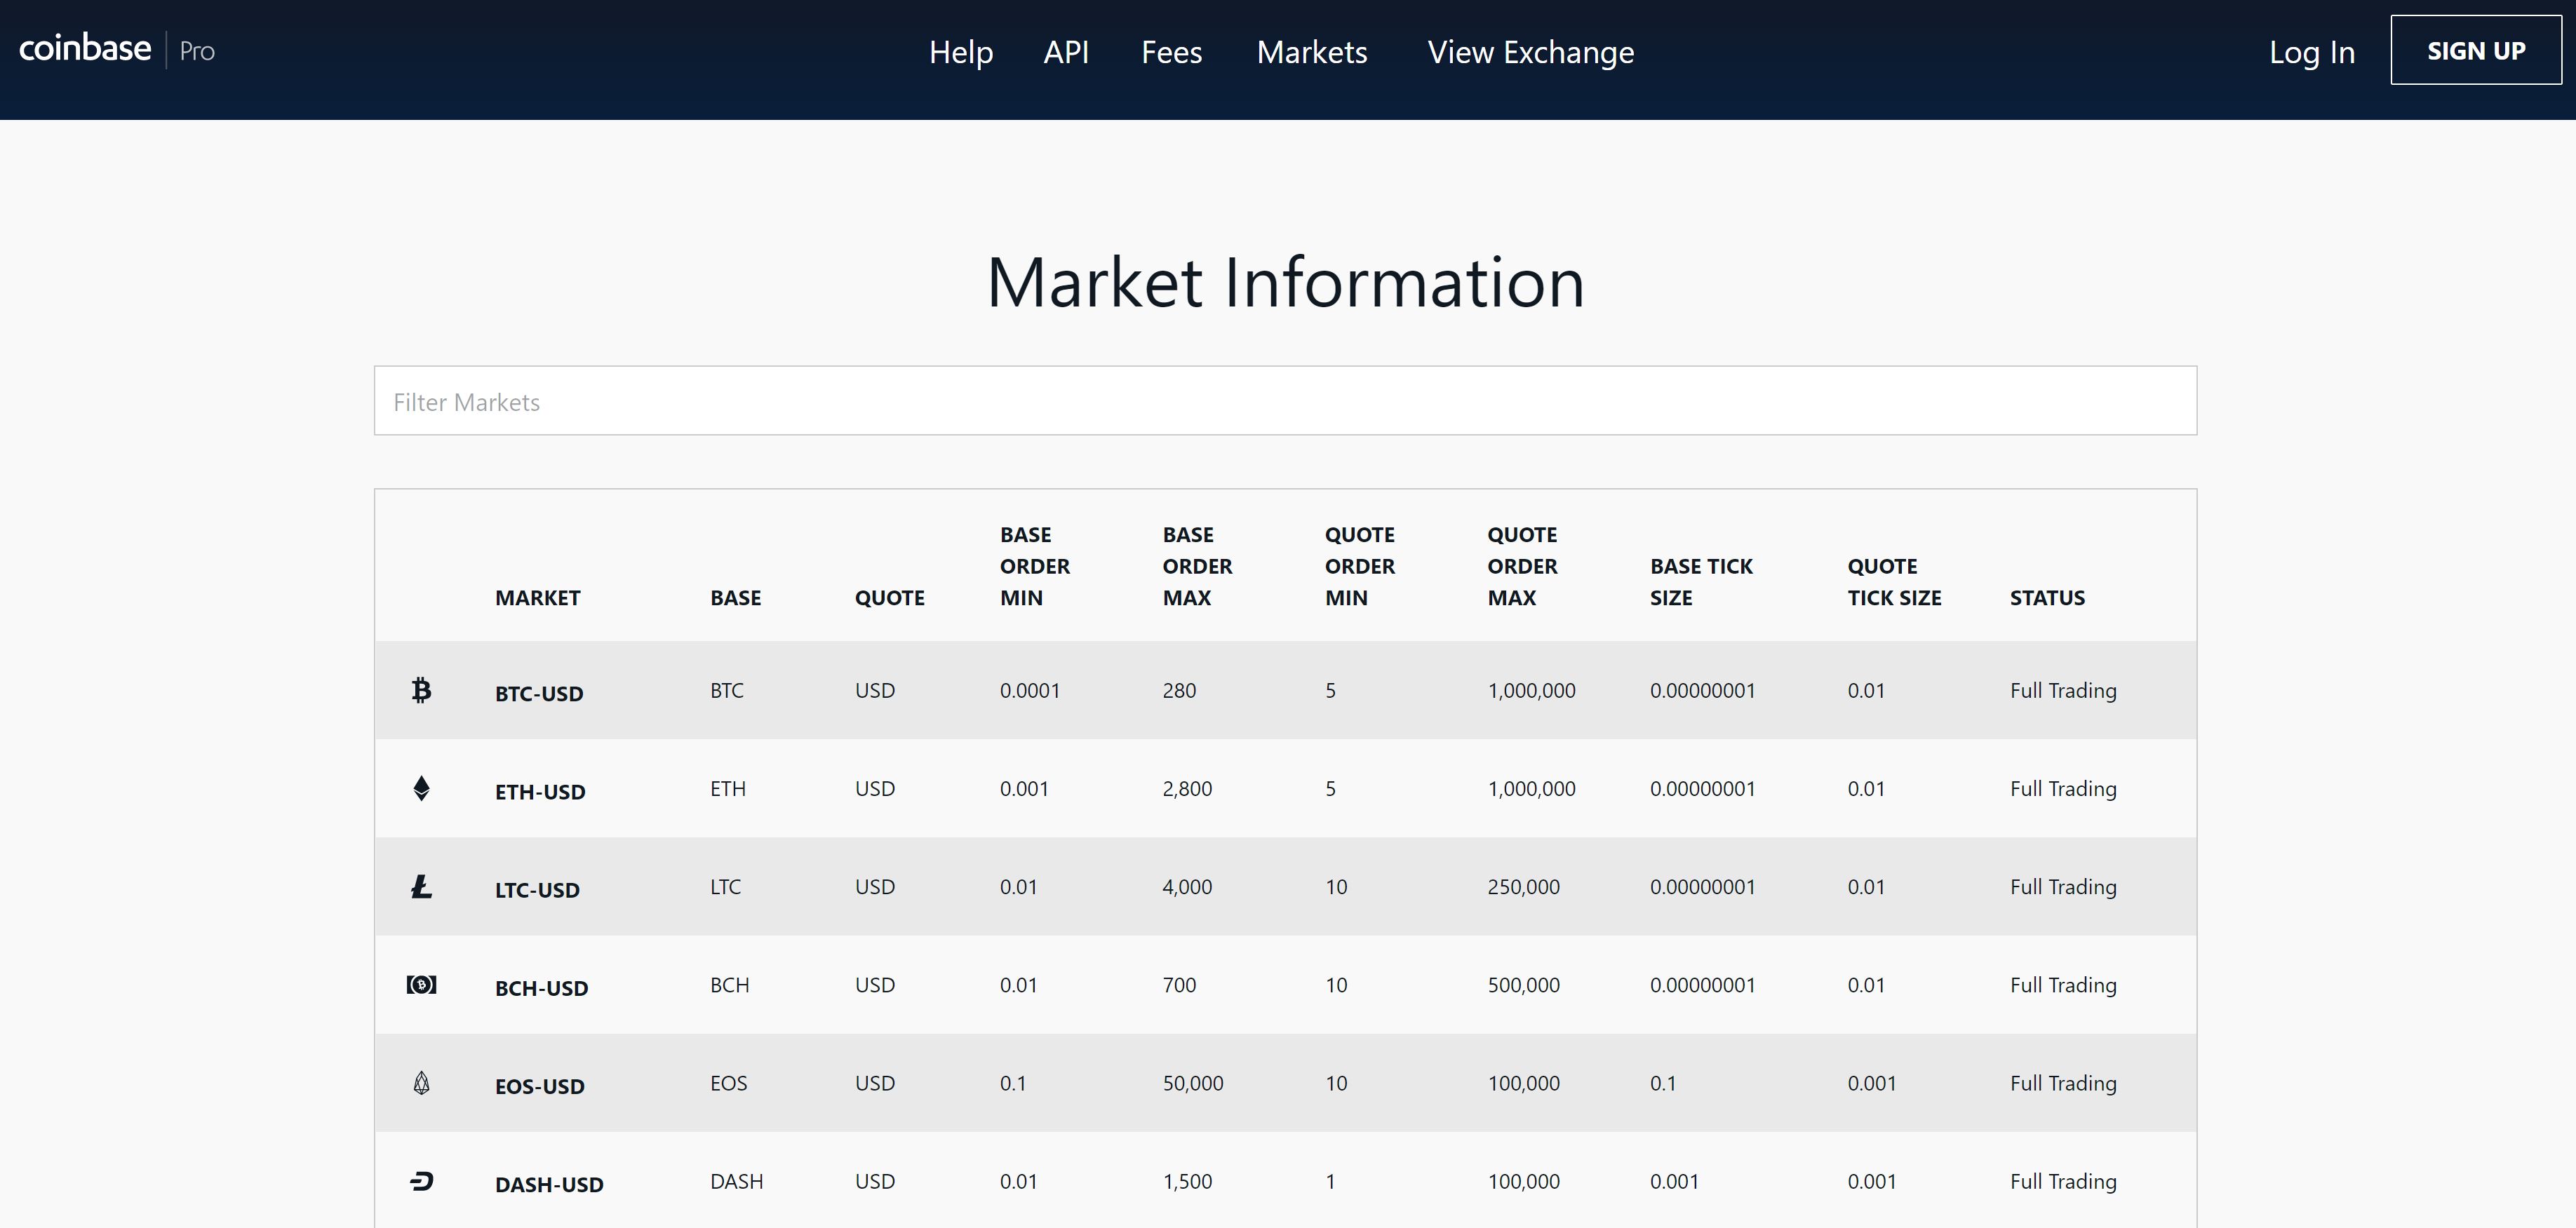2576x1228 pixels.
Task: Select the BTC-USD market name
Action: (x=538, y=693)
